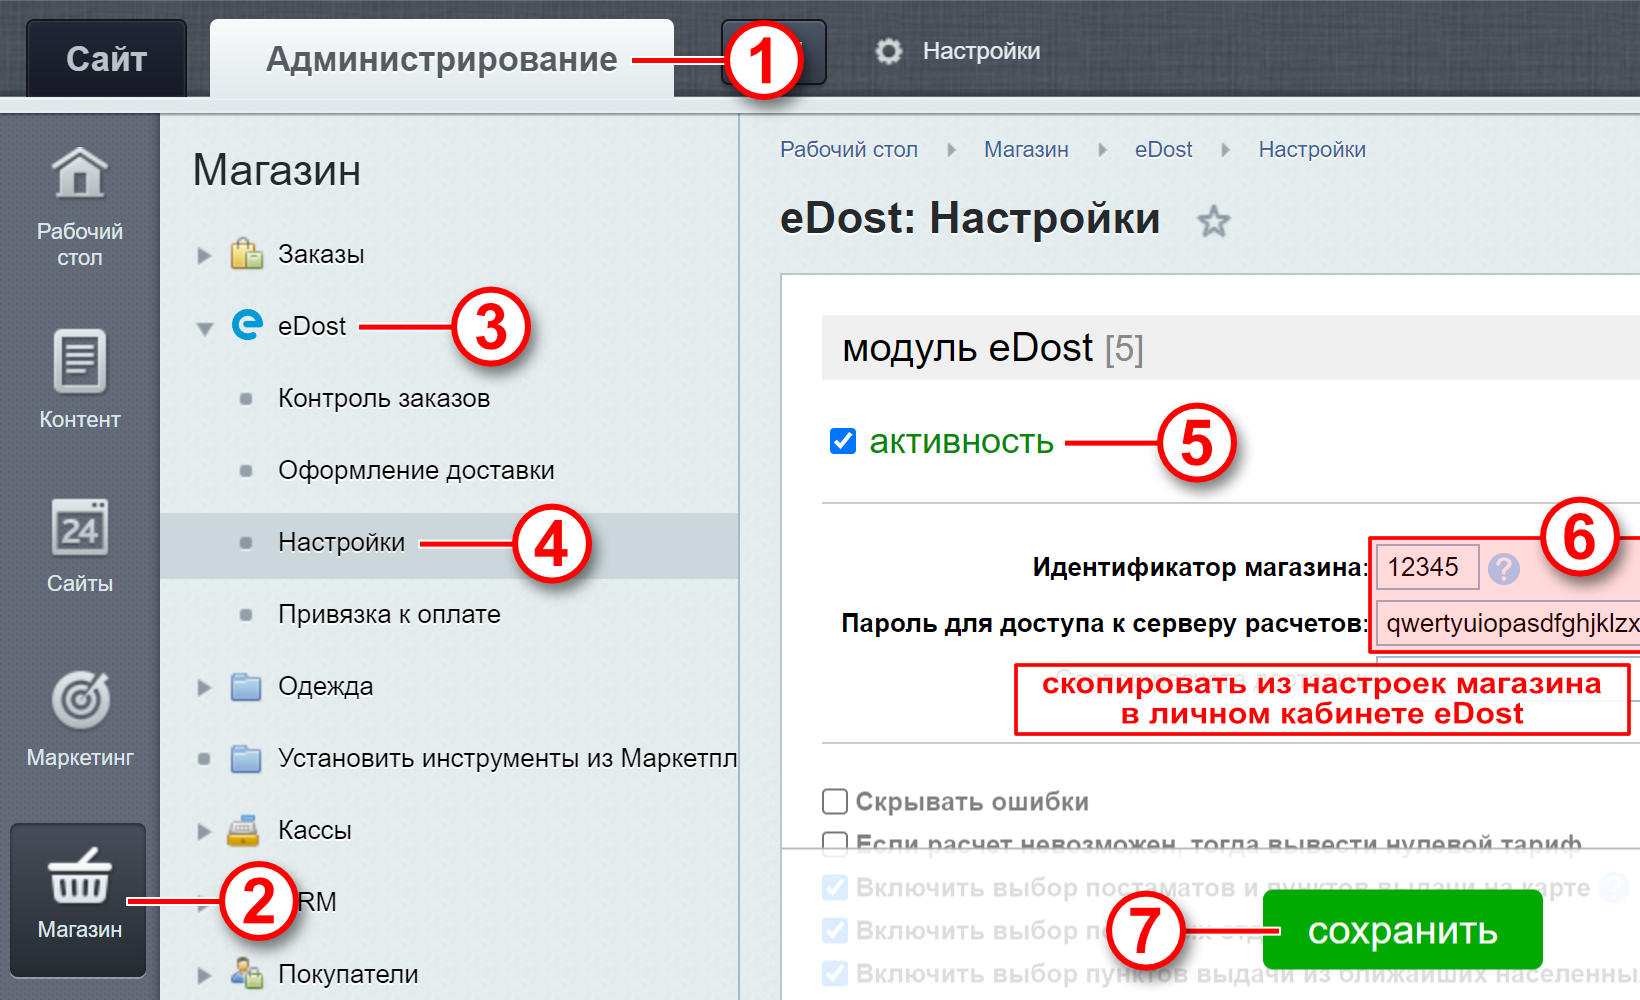Screen dimensions: 1640x1000
Task: Expand the Одежда tree node
Action: [x=204, y=687]
